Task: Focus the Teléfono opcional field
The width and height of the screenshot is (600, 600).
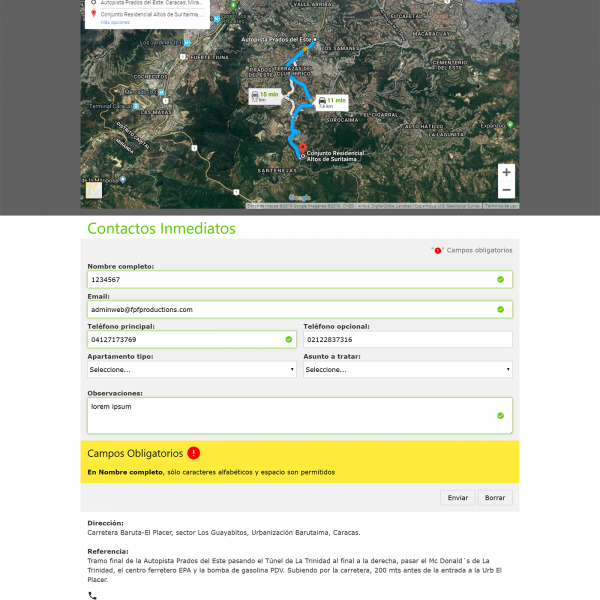Action: pyautogui.click(x=408, y=339)
